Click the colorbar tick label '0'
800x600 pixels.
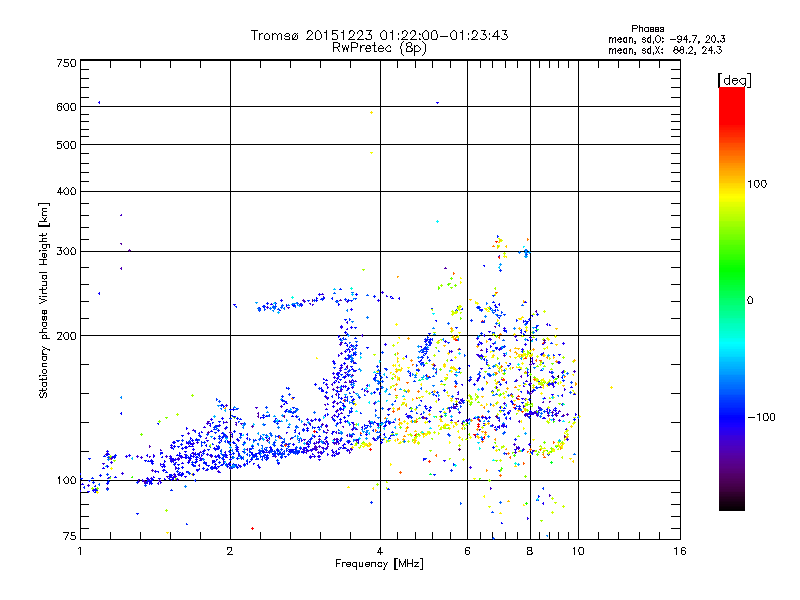pyautogui.click(x=750, y=300)
